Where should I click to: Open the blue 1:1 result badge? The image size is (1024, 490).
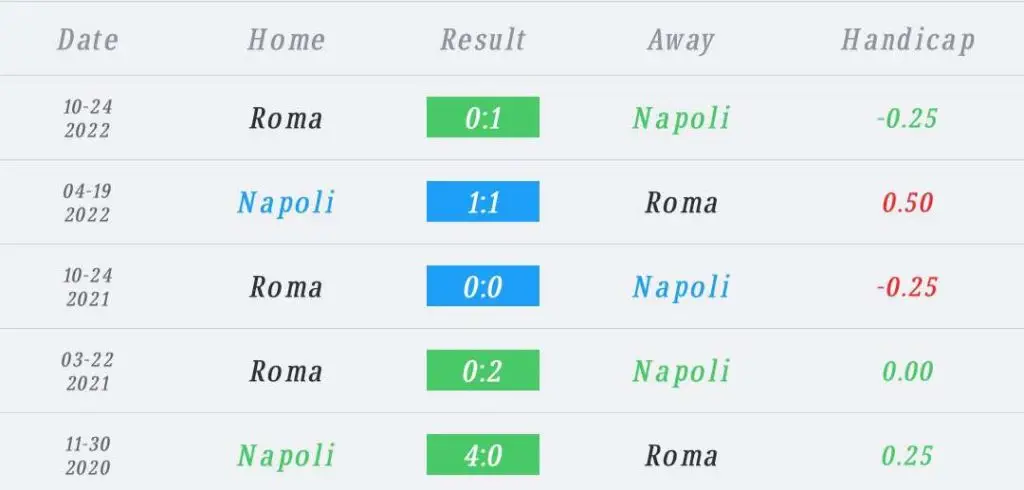483,201
